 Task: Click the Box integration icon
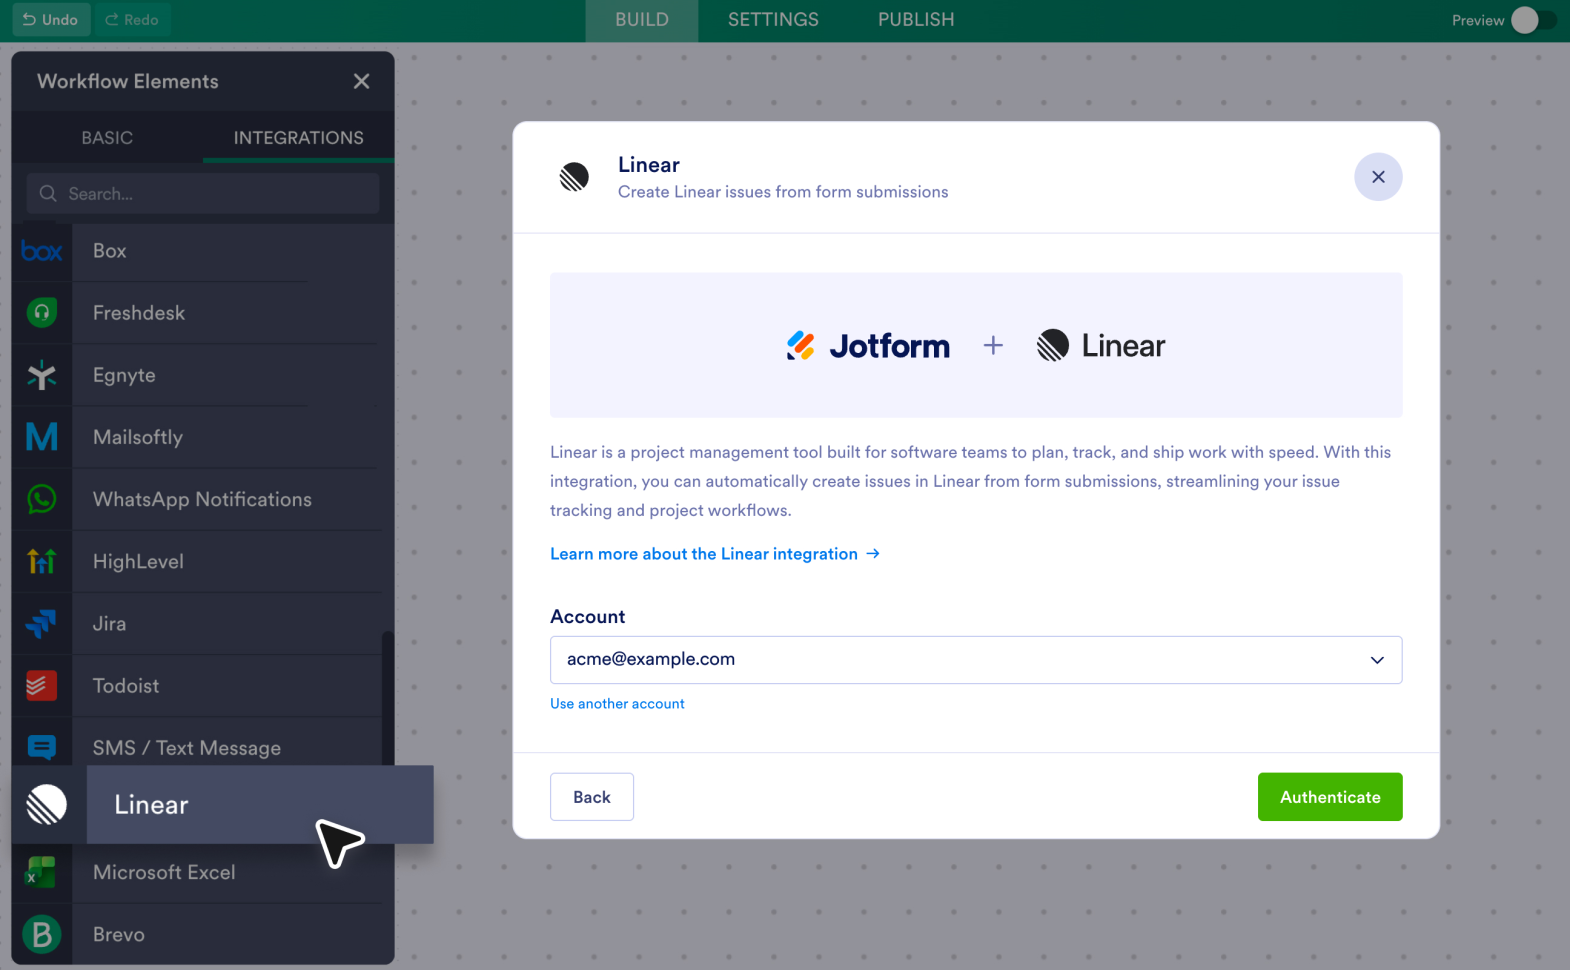tap(42, 251)
